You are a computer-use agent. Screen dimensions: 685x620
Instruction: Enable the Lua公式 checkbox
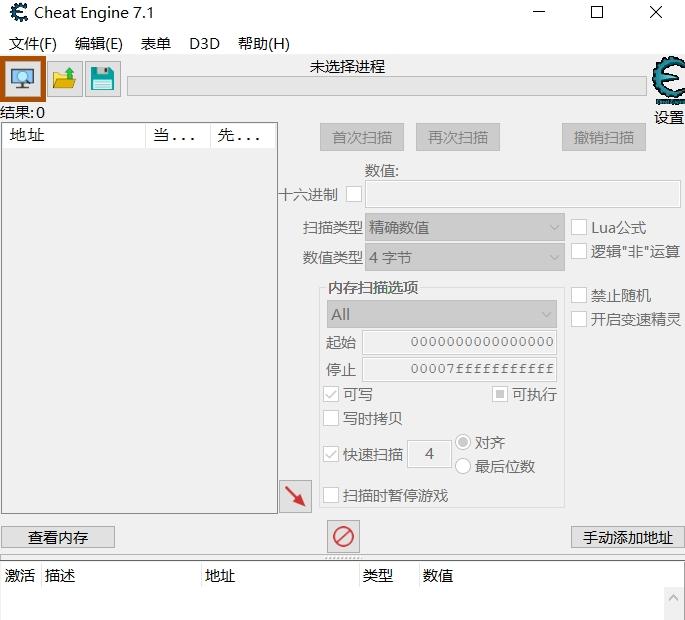578,227
